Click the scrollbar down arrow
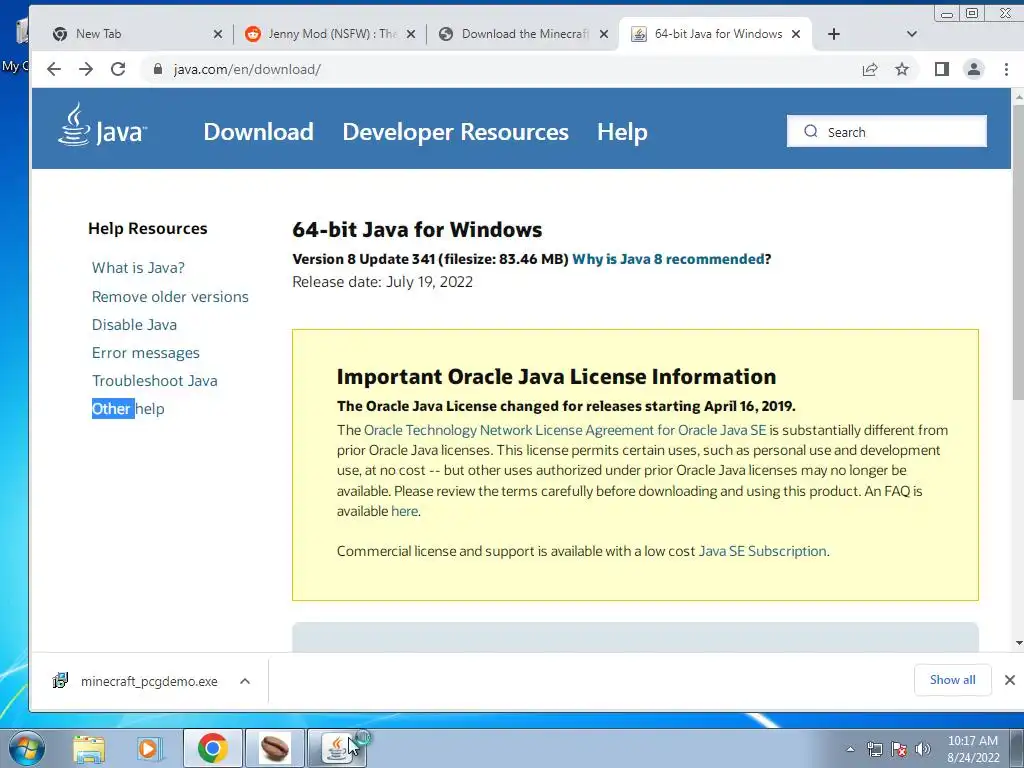Screen dimensions: 1024x768 click(1018, 643)
